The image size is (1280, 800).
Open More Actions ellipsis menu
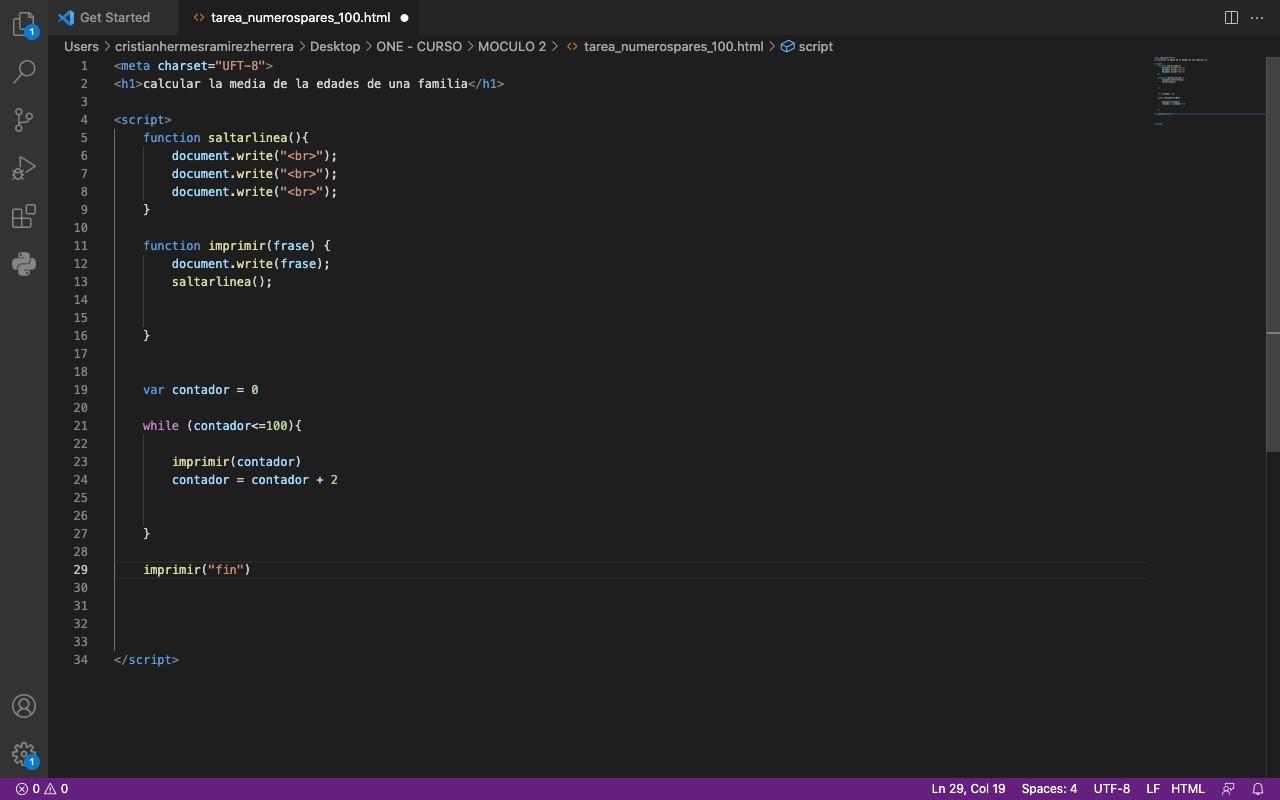click(1257, 17)
